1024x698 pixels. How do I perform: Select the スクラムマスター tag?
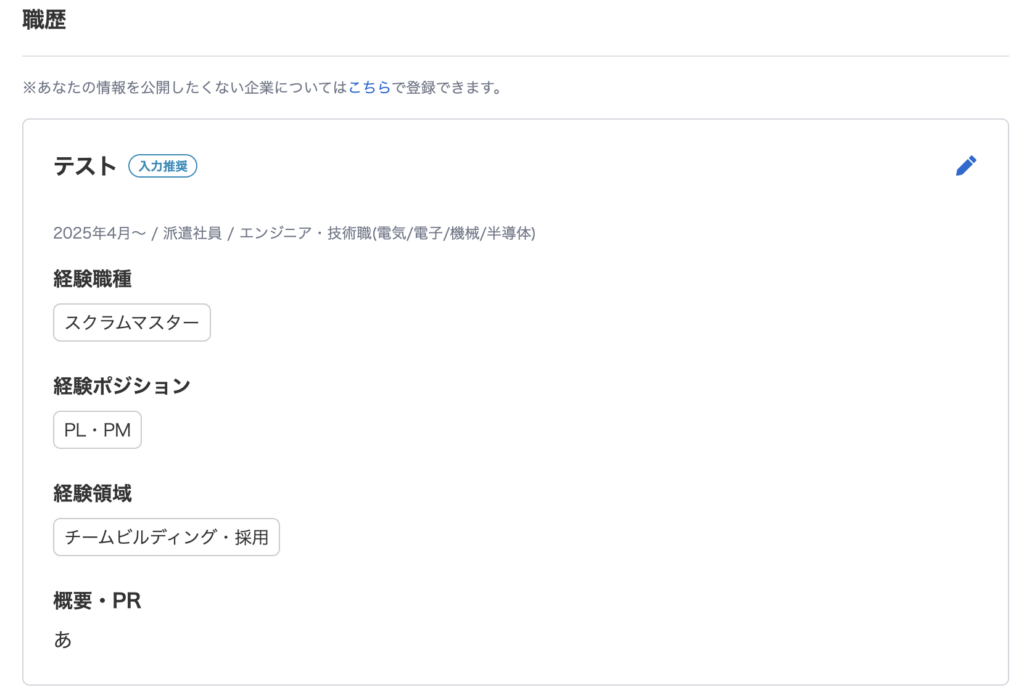[x=132, y=323]
